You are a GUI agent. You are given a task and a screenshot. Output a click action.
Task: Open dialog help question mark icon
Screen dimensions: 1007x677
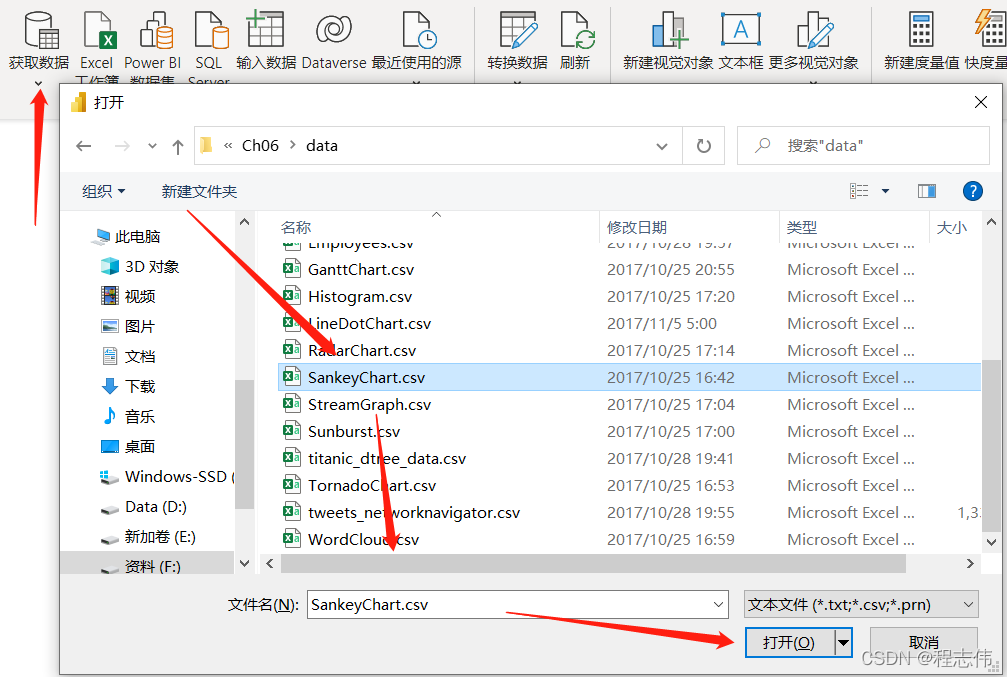coord(972,191)
